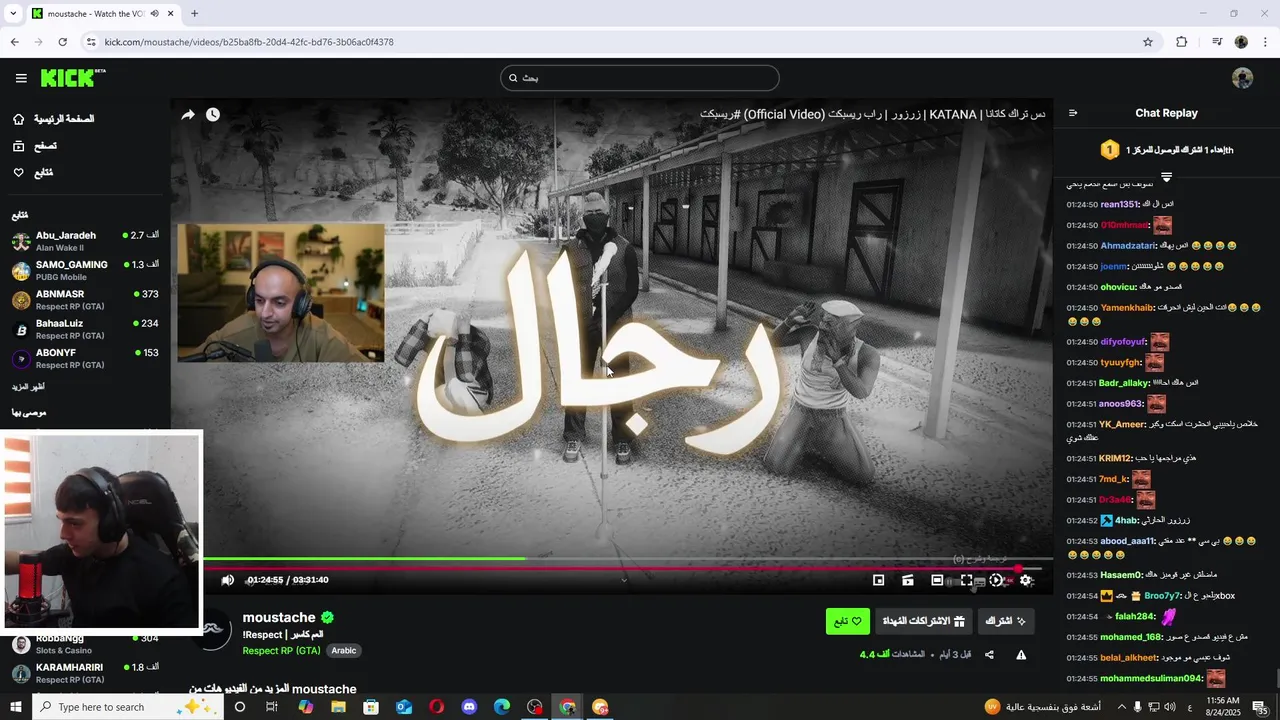Screen dimensions: 1280x720
Task: Open the moustache channel name
Action: [x=279, y=618]
